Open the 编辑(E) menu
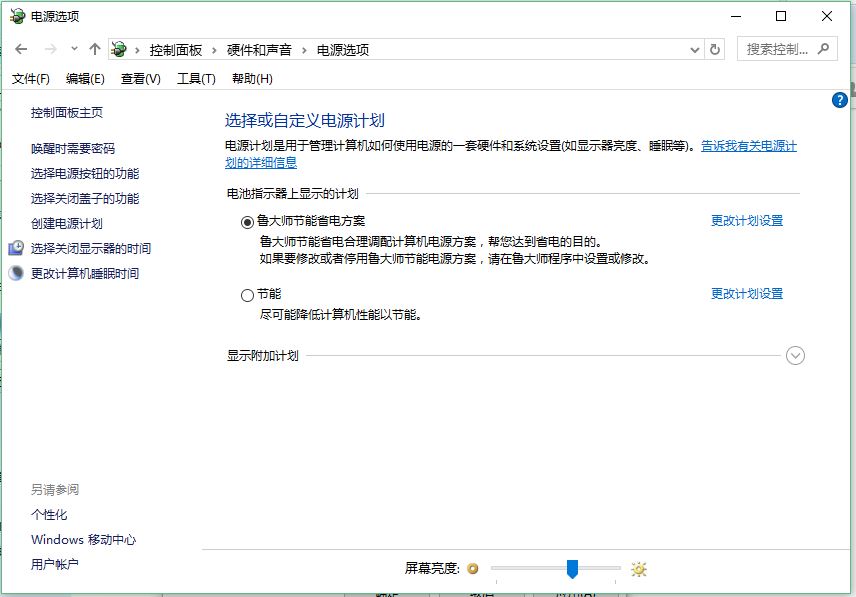The height and width of the screenshot is (597, 856). (85, 79)
